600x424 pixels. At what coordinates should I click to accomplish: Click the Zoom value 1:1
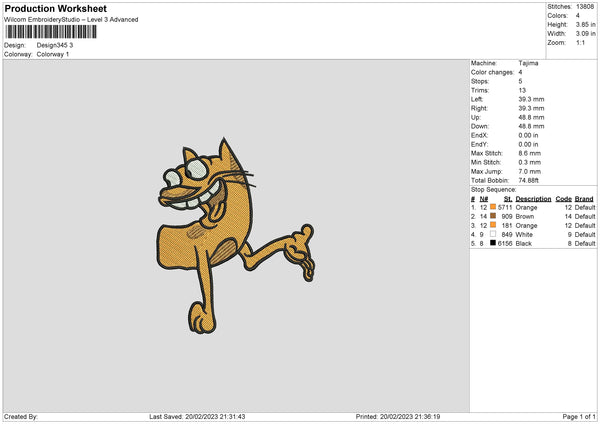click(x=580, y=43)
